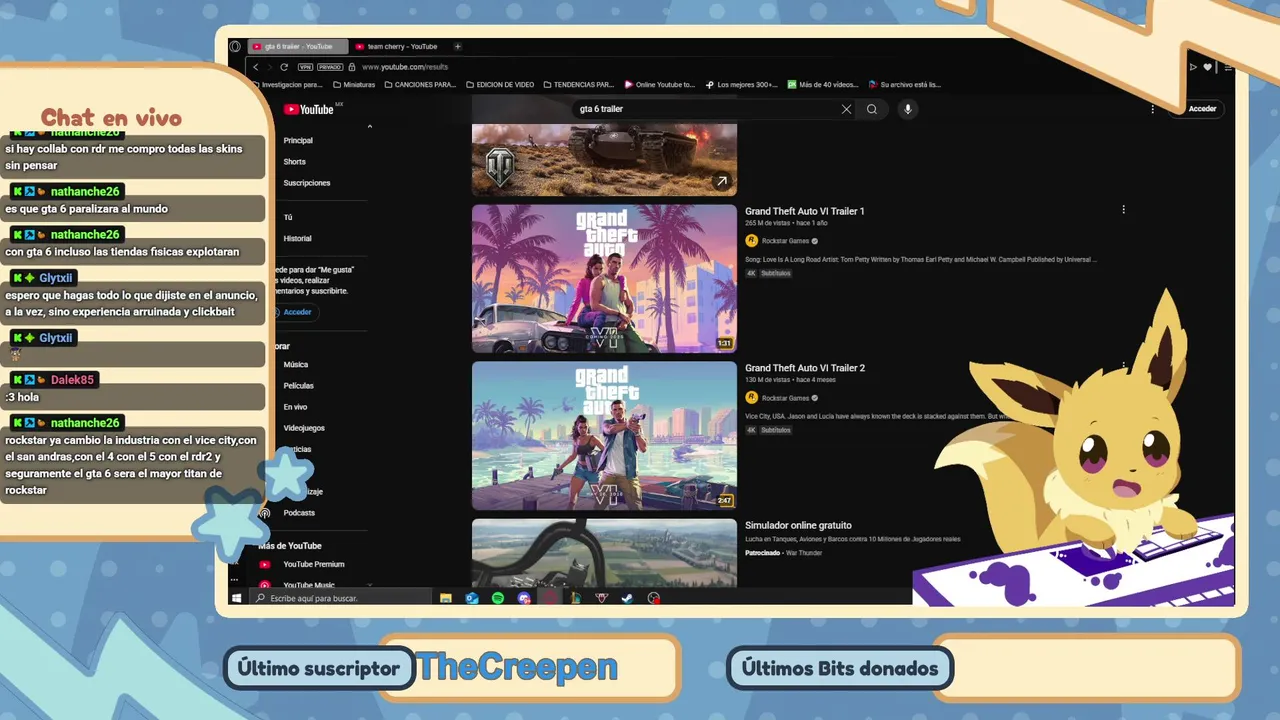
Task: Open CANCIONES PARA bookmark folder
Action: [420, 85]
